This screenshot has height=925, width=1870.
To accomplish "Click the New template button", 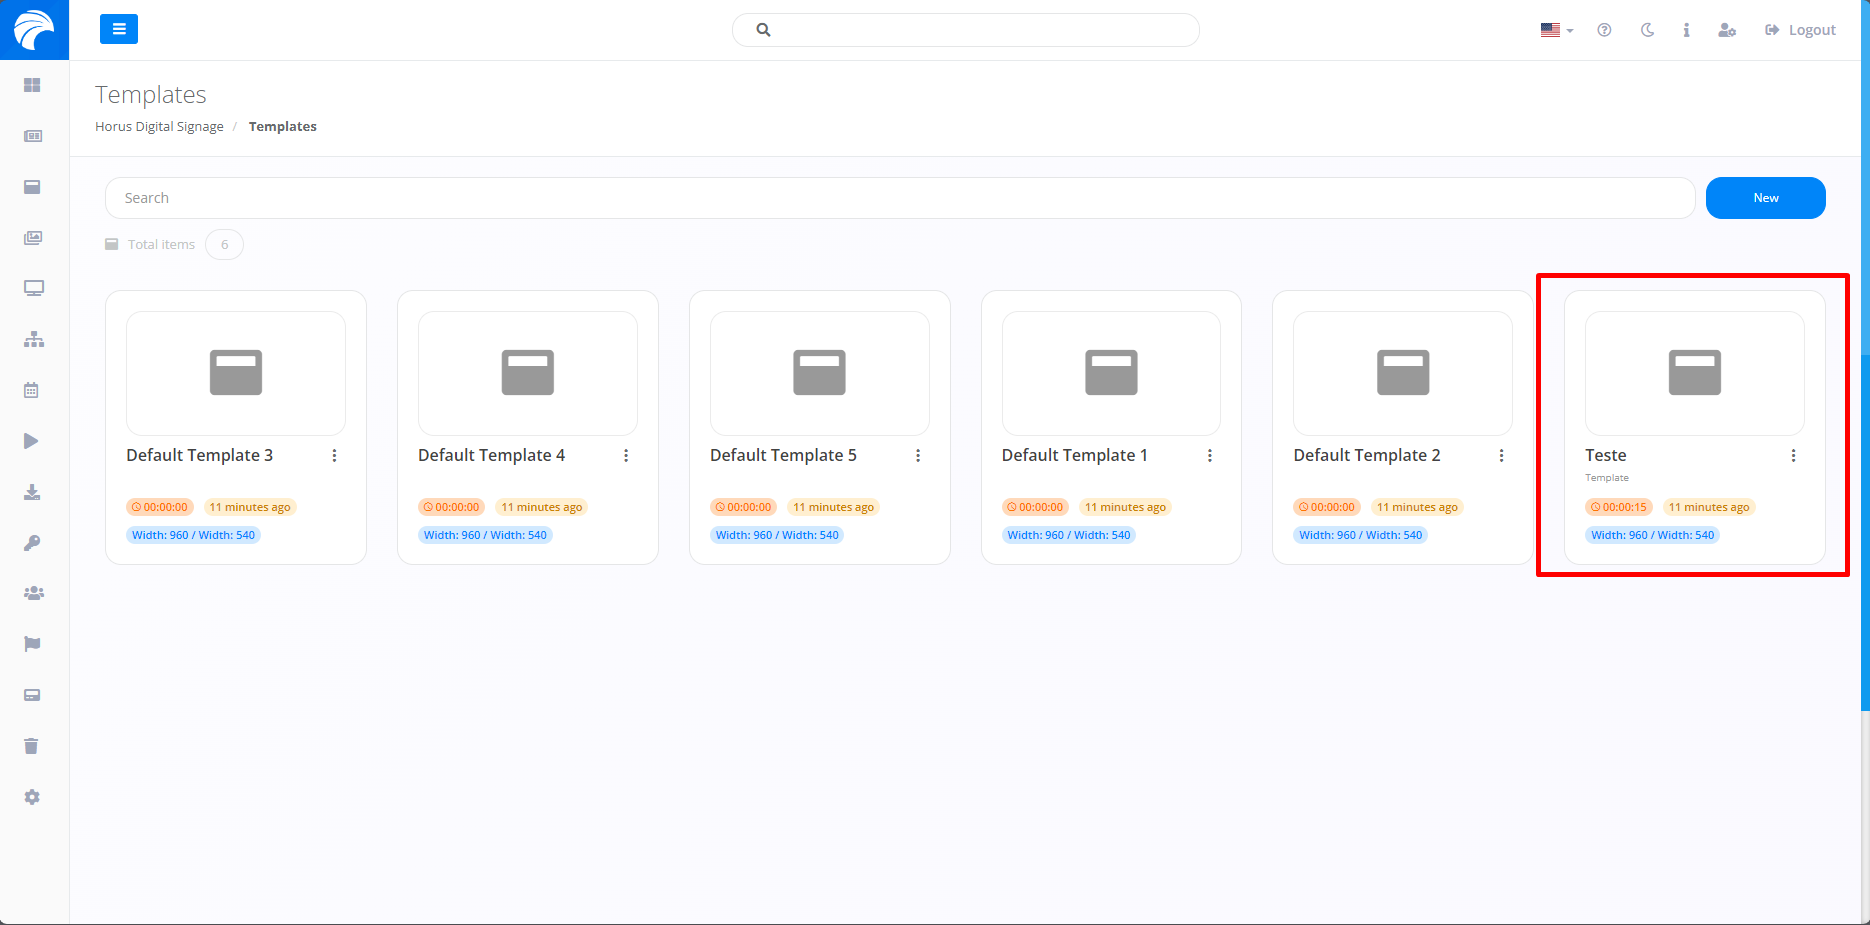I will (x=1765, y=198).
